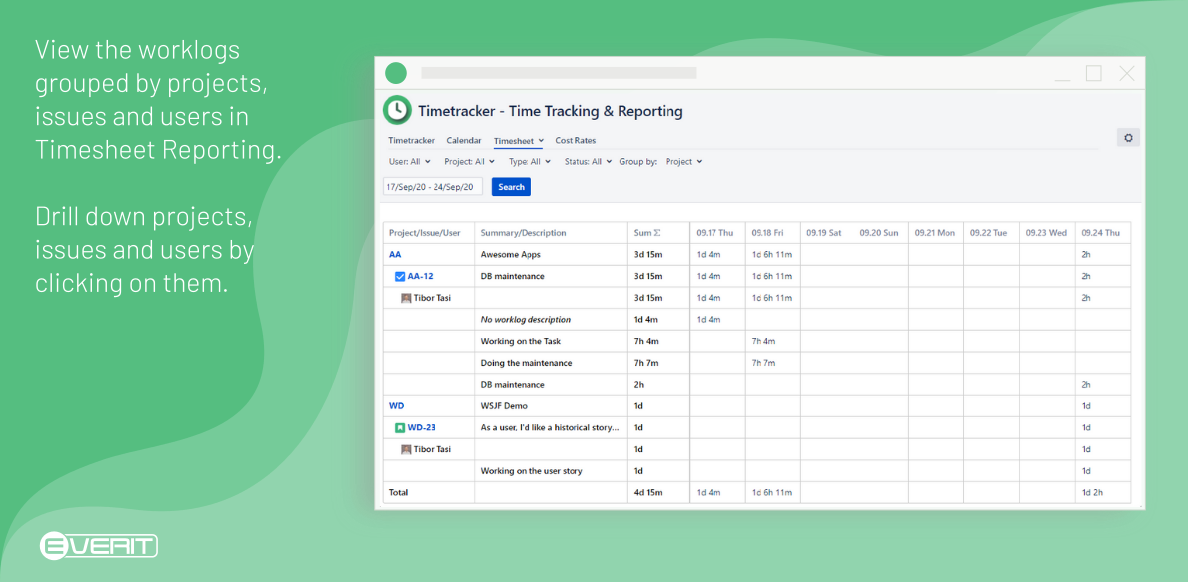This screenshot has width=1188, height=582.
Task: Click the Total row label
Action: (x=399, y=493)
